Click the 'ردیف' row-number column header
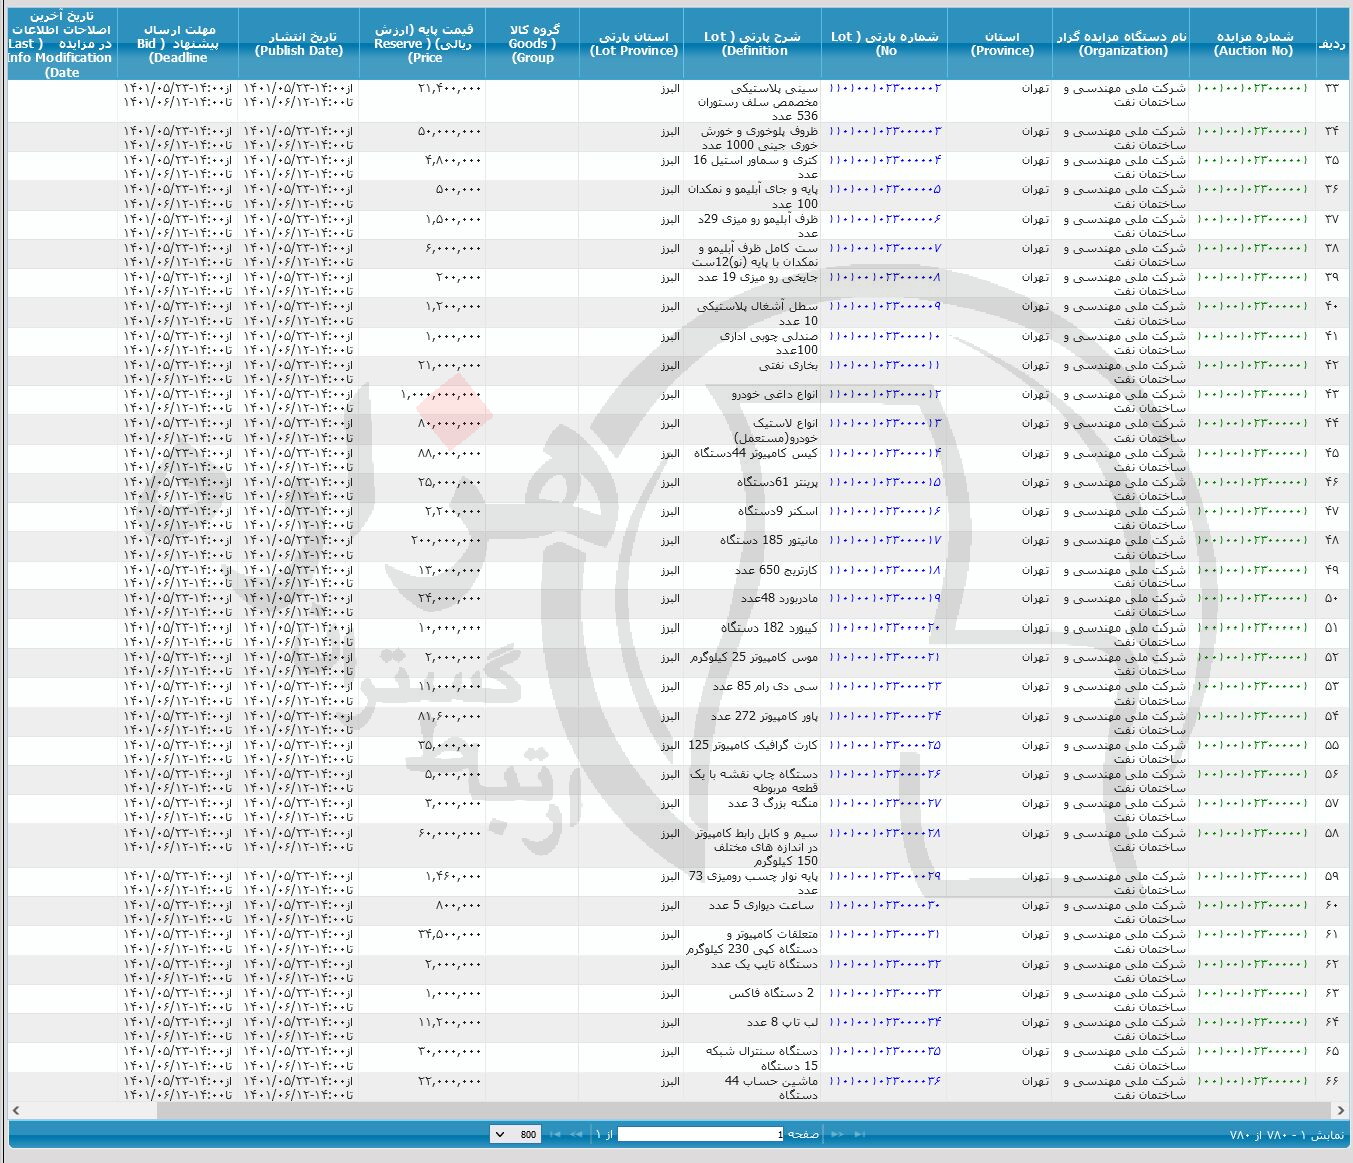The height and width of the screenshot is (1163, 1353). pos(1331,44)
